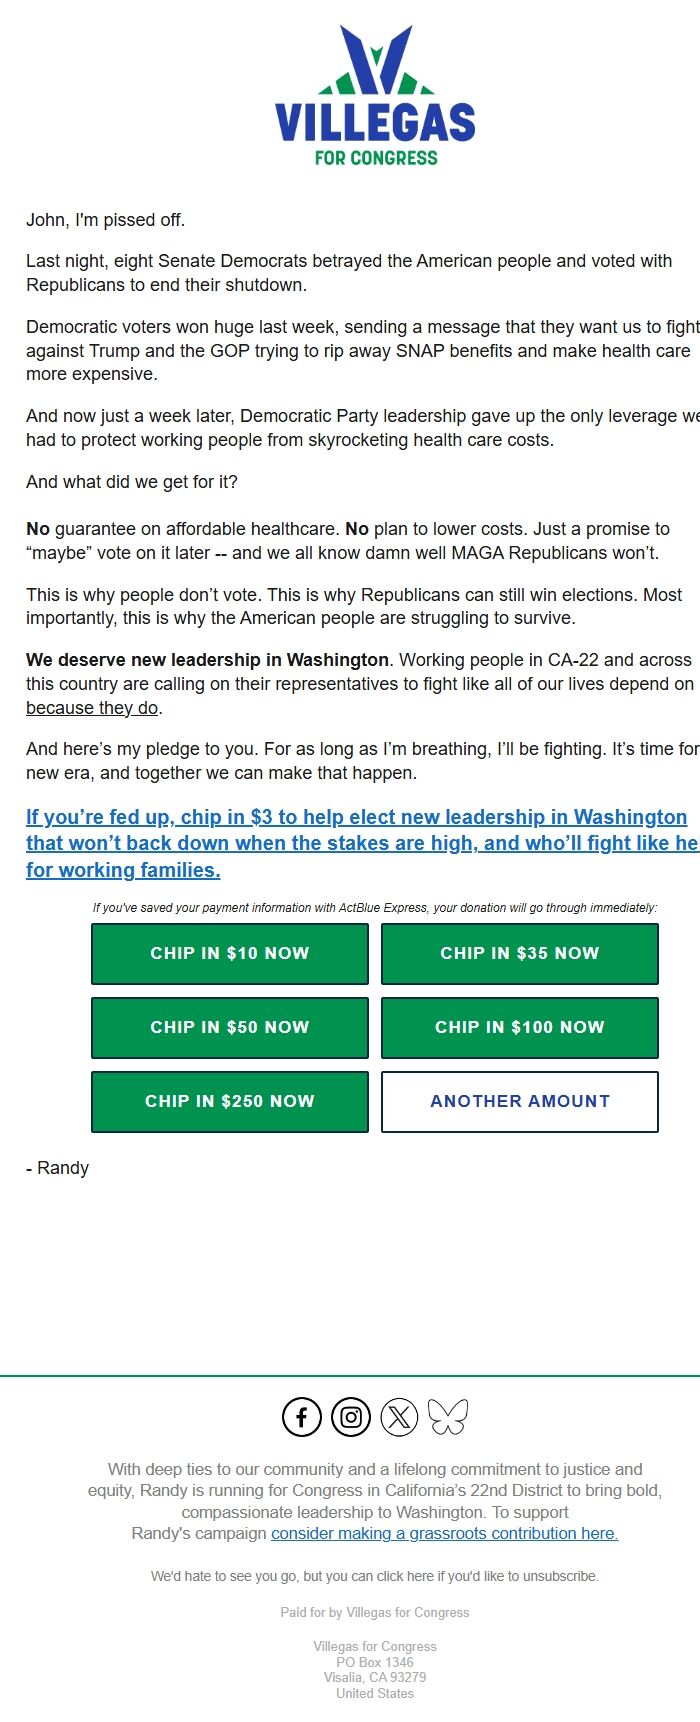Open Instagram from the footer icon row

(350, 1416)
